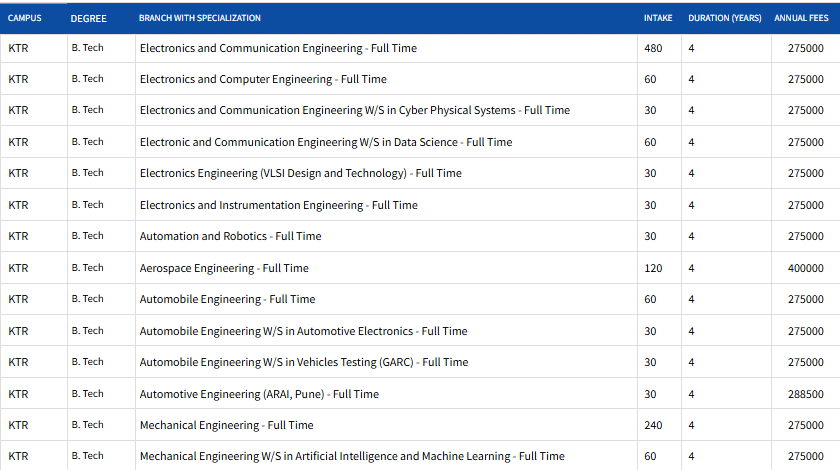Viewport: 840px width, 470px height.
Task: Click the BRANCH WITH SPECIALIZATION header
Action: [200, 18]
